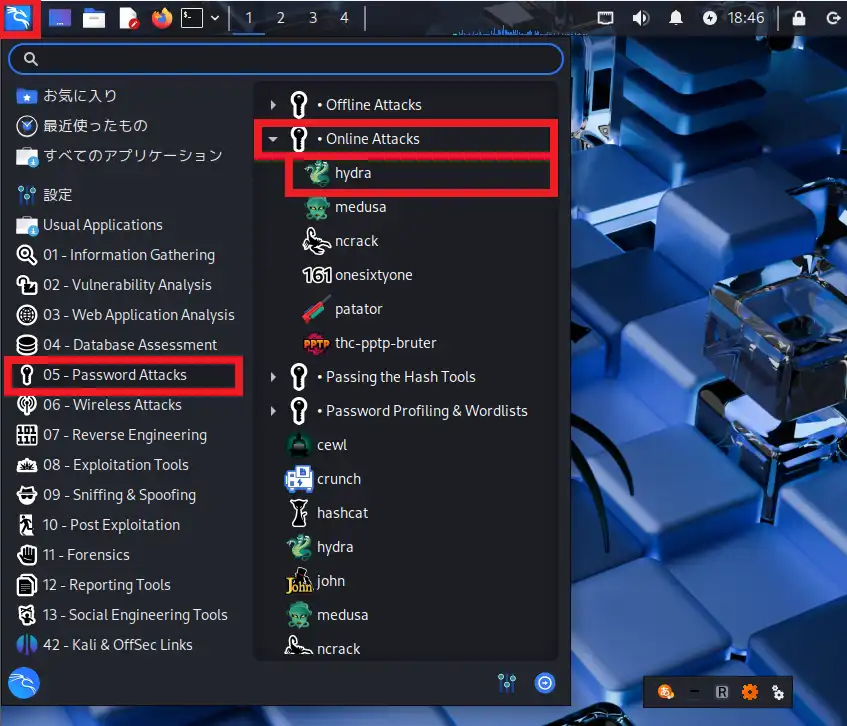Show desktop using the panel icon
Viewport: 847px width, 726px height.
60,18
